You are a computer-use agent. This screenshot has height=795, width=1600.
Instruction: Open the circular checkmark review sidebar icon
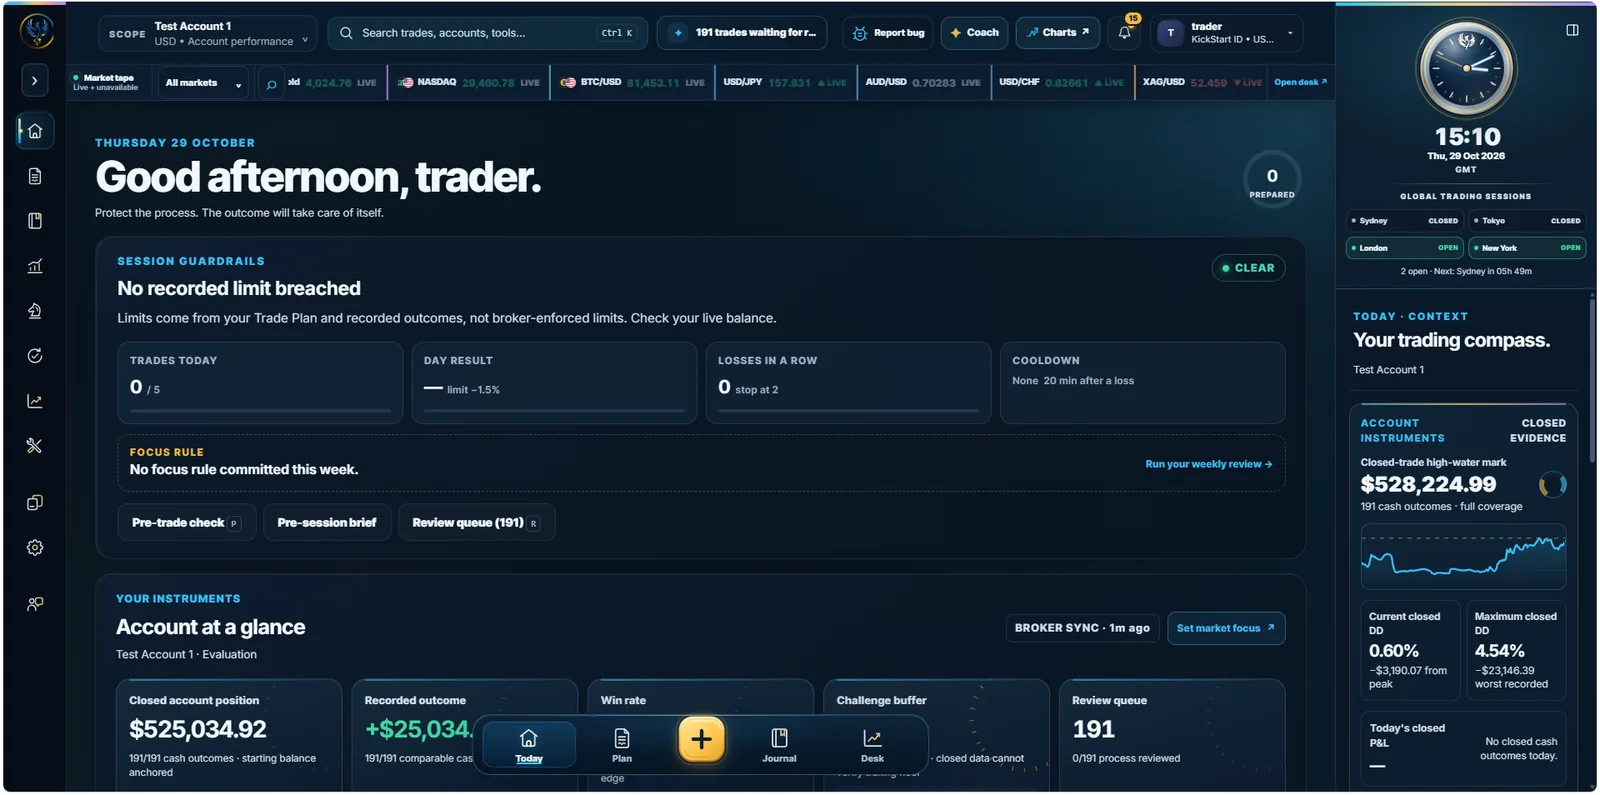[x=35, y=356]
